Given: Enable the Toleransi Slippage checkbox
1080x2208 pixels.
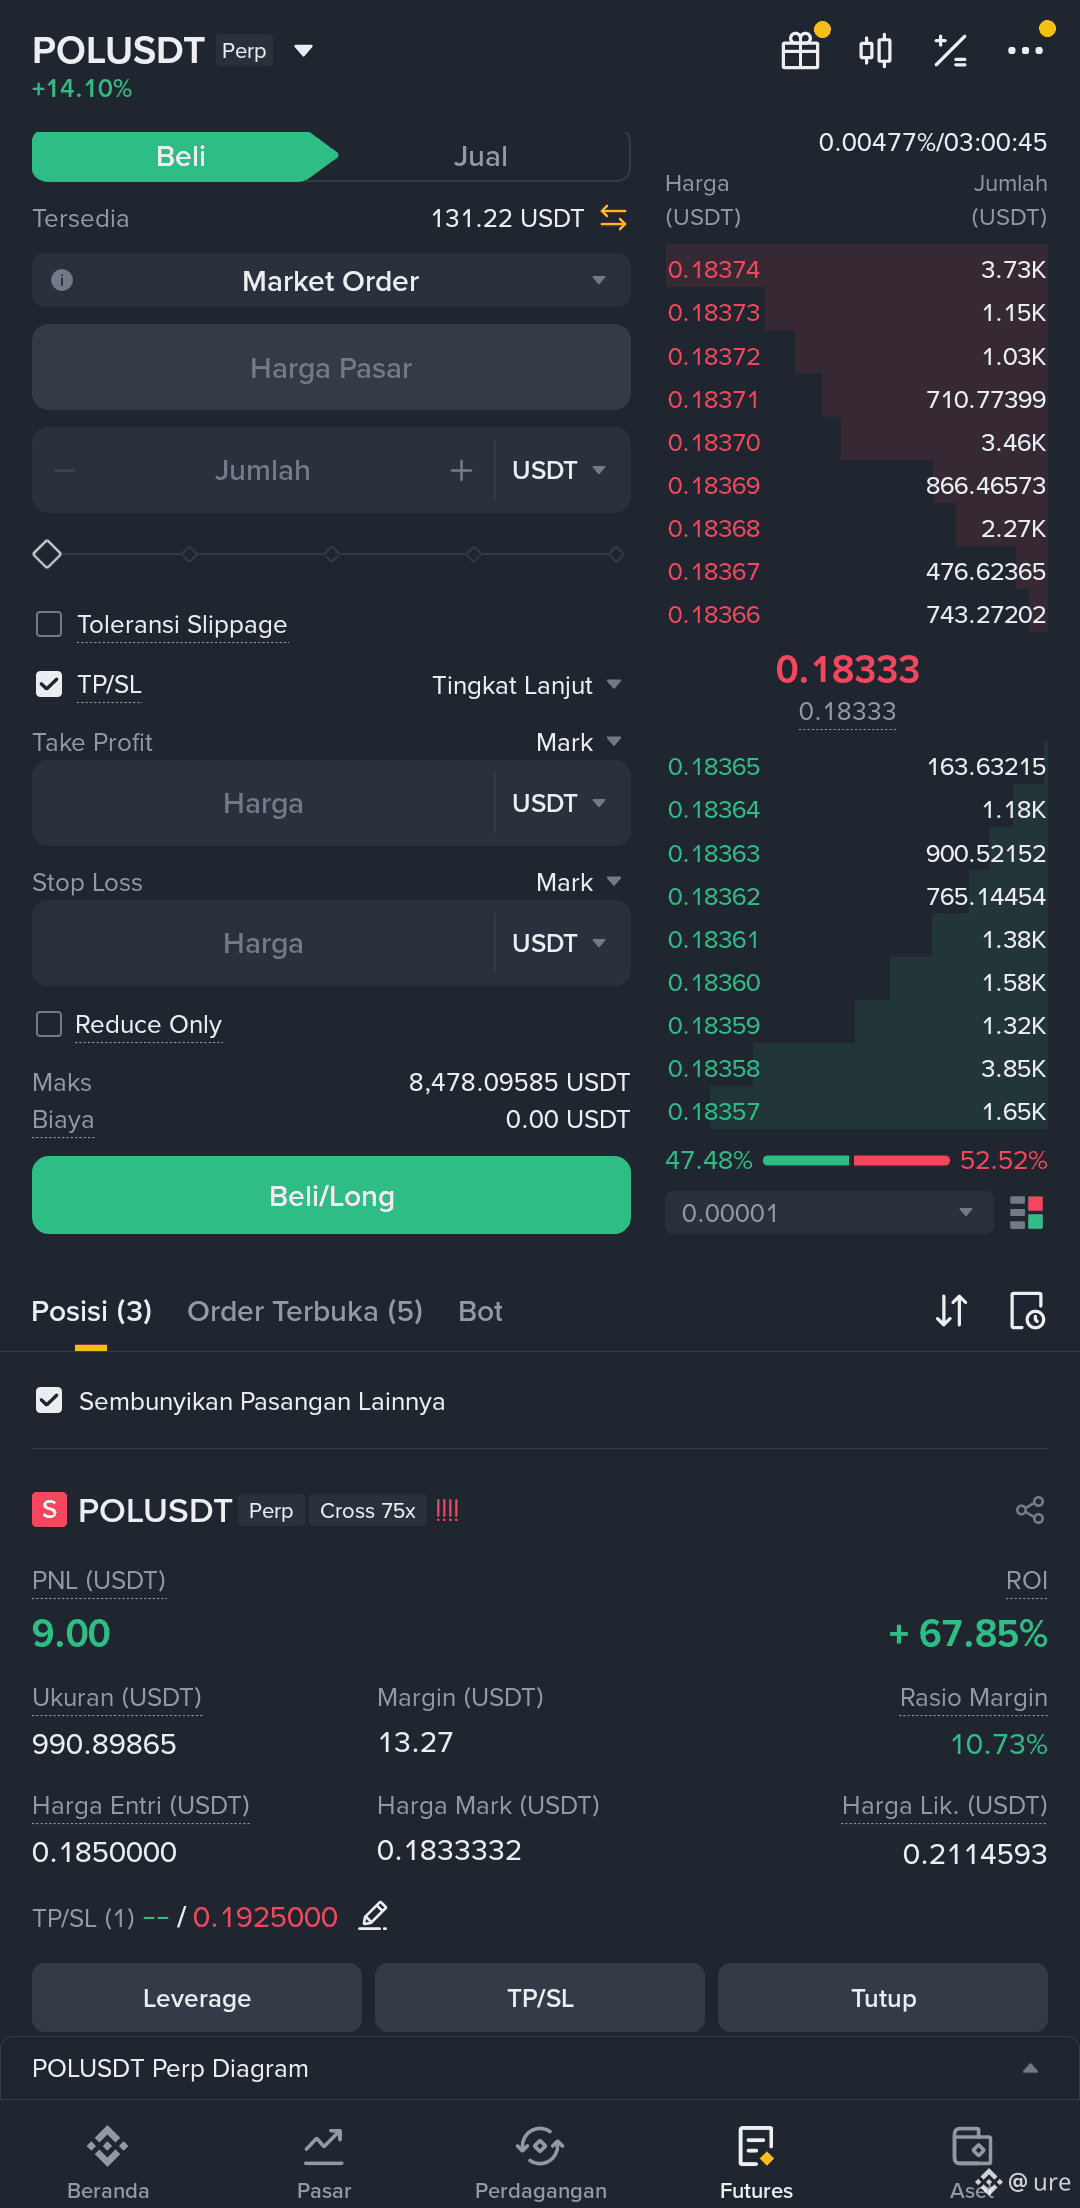Looking at the screenshot, I should pos(49,624).
